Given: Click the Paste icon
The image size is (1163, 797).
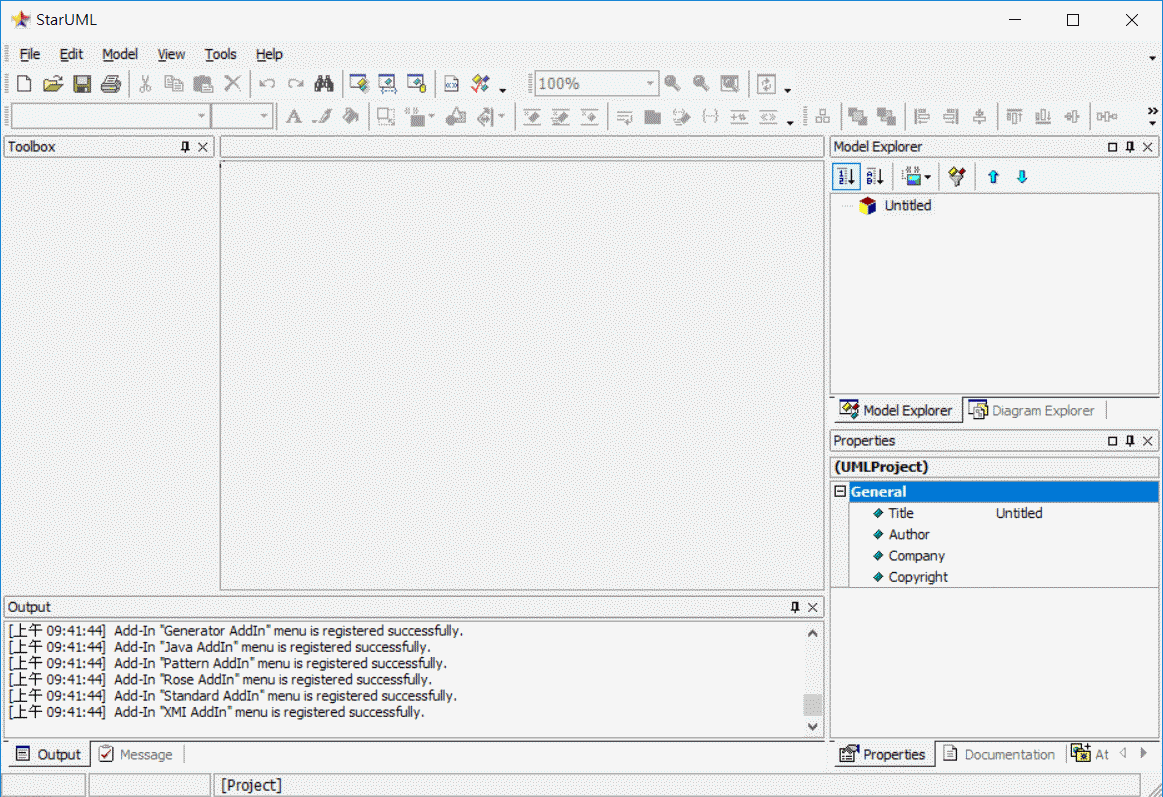Looking at the screenshot, I should [202, 84].
